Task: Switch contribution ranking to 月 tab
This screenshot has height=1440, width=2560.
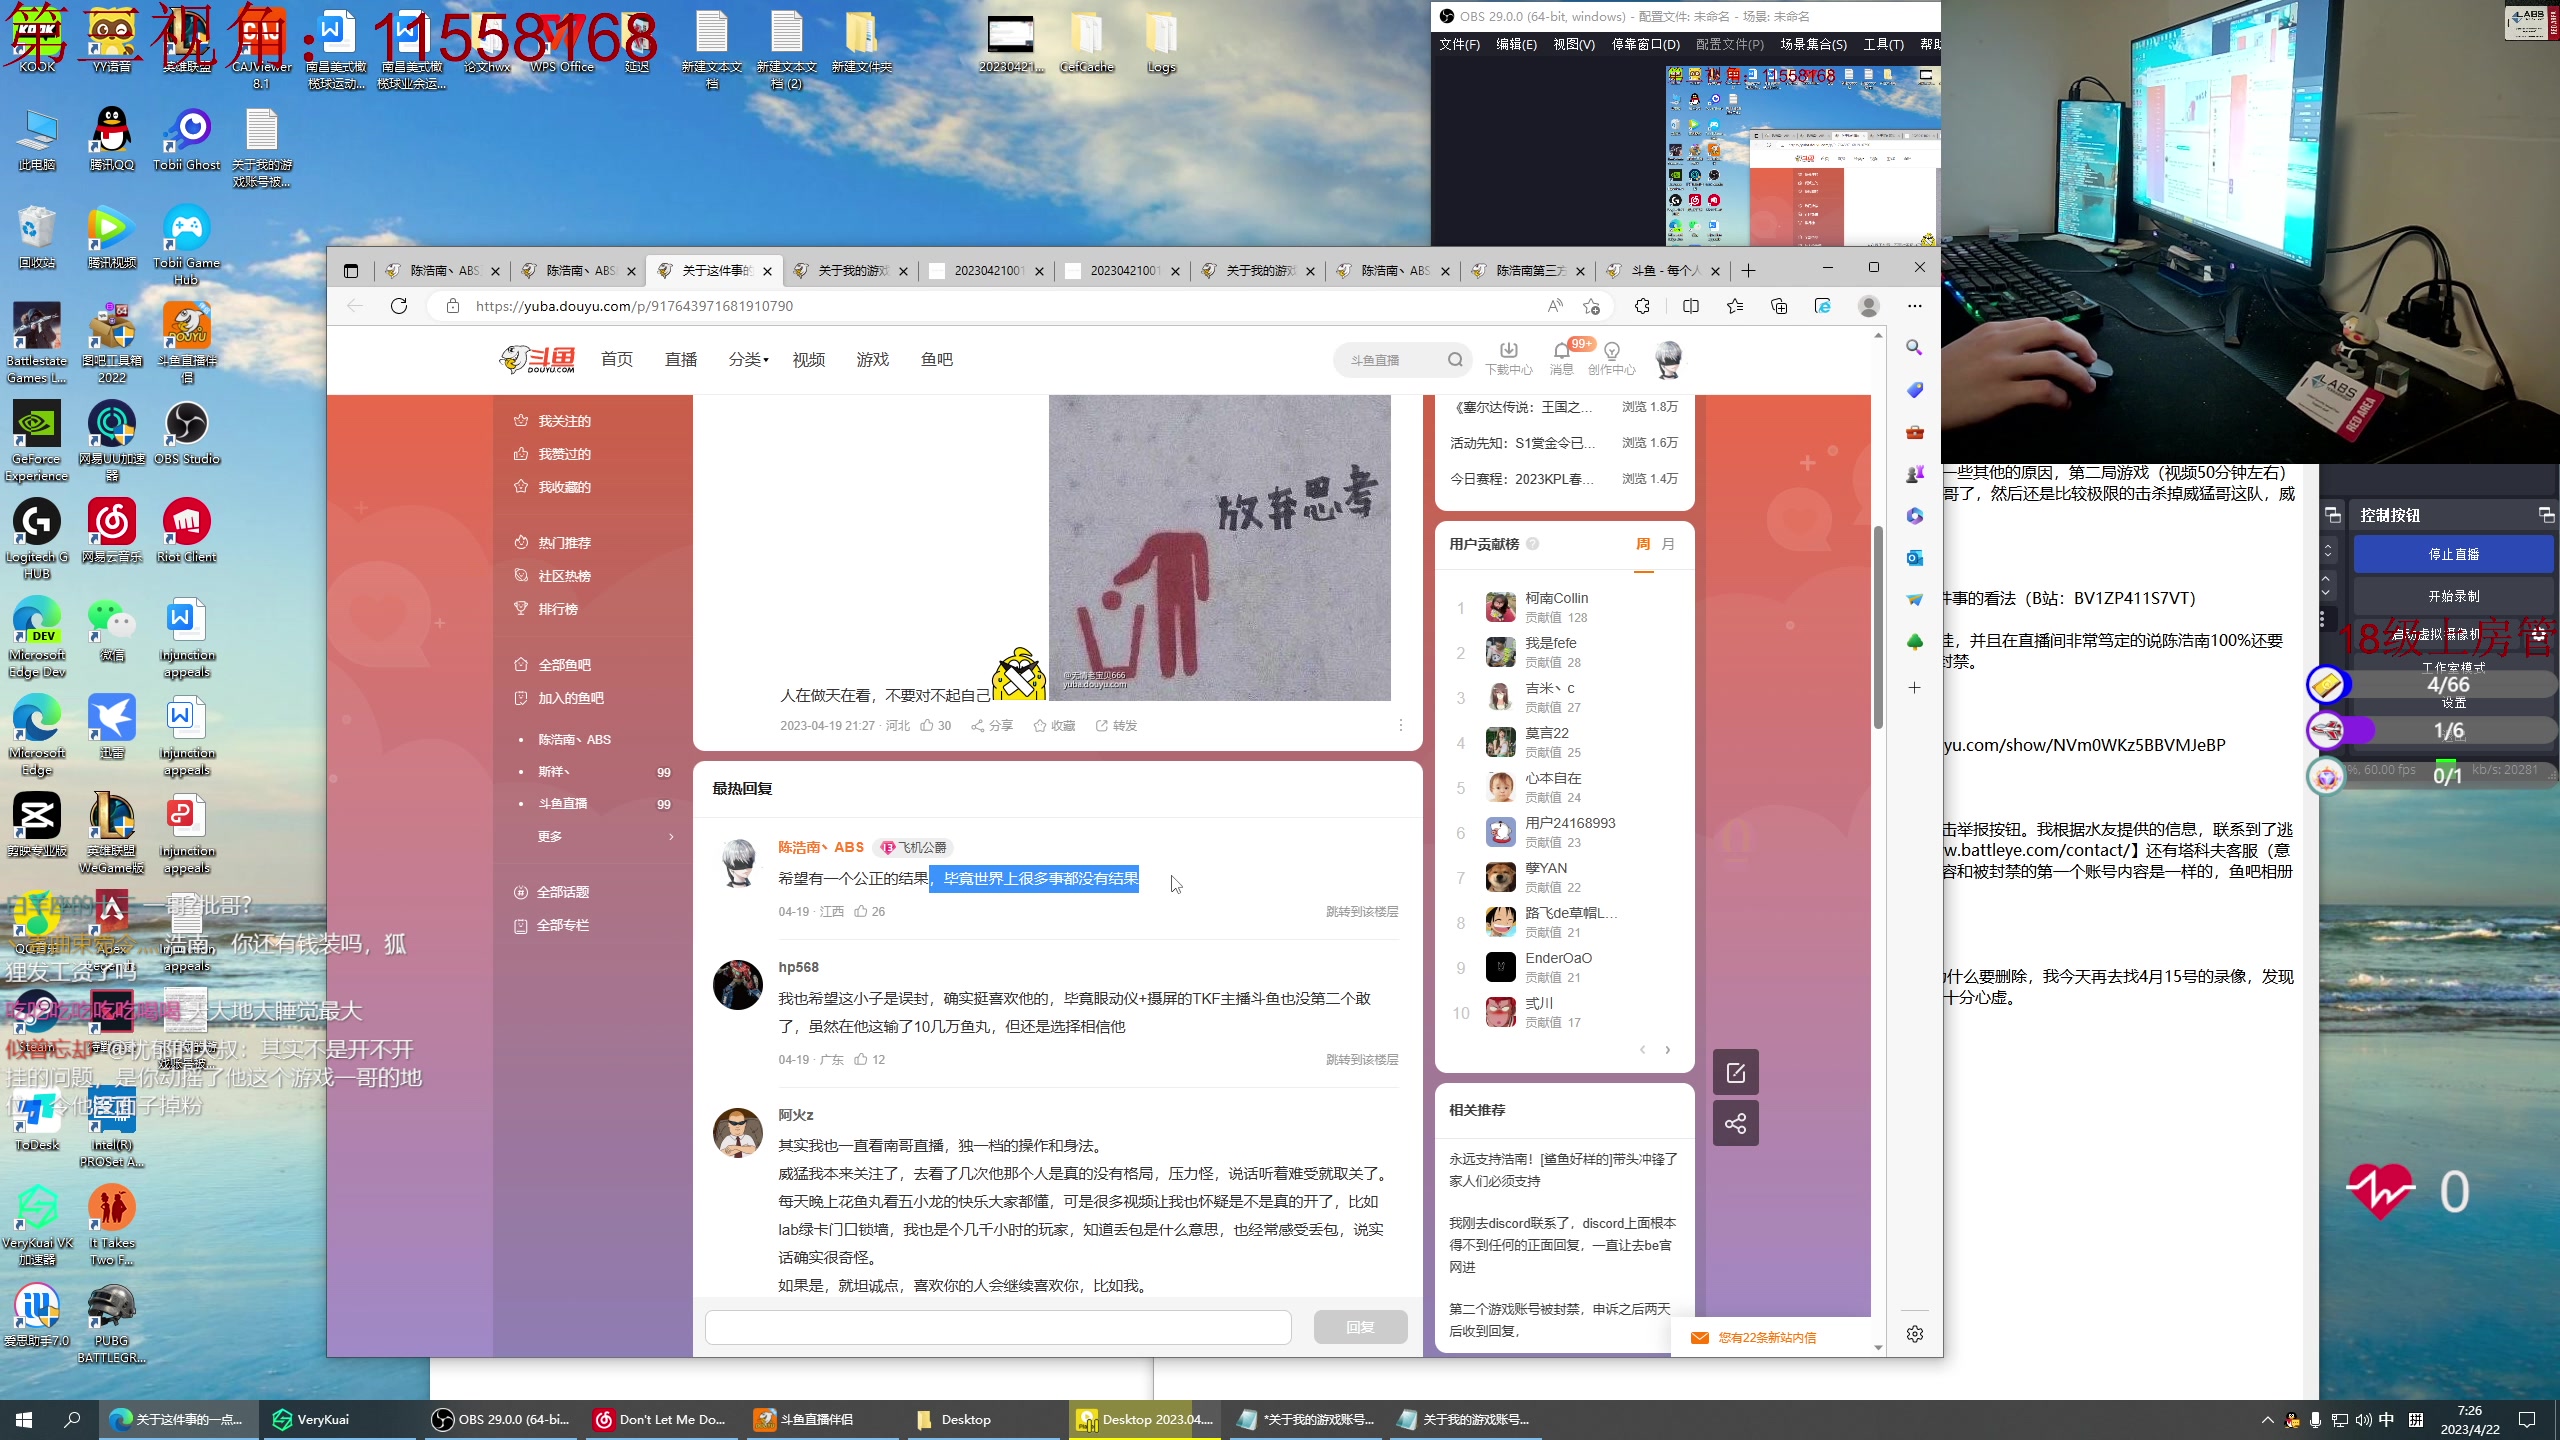Action: coord(1668,544)
